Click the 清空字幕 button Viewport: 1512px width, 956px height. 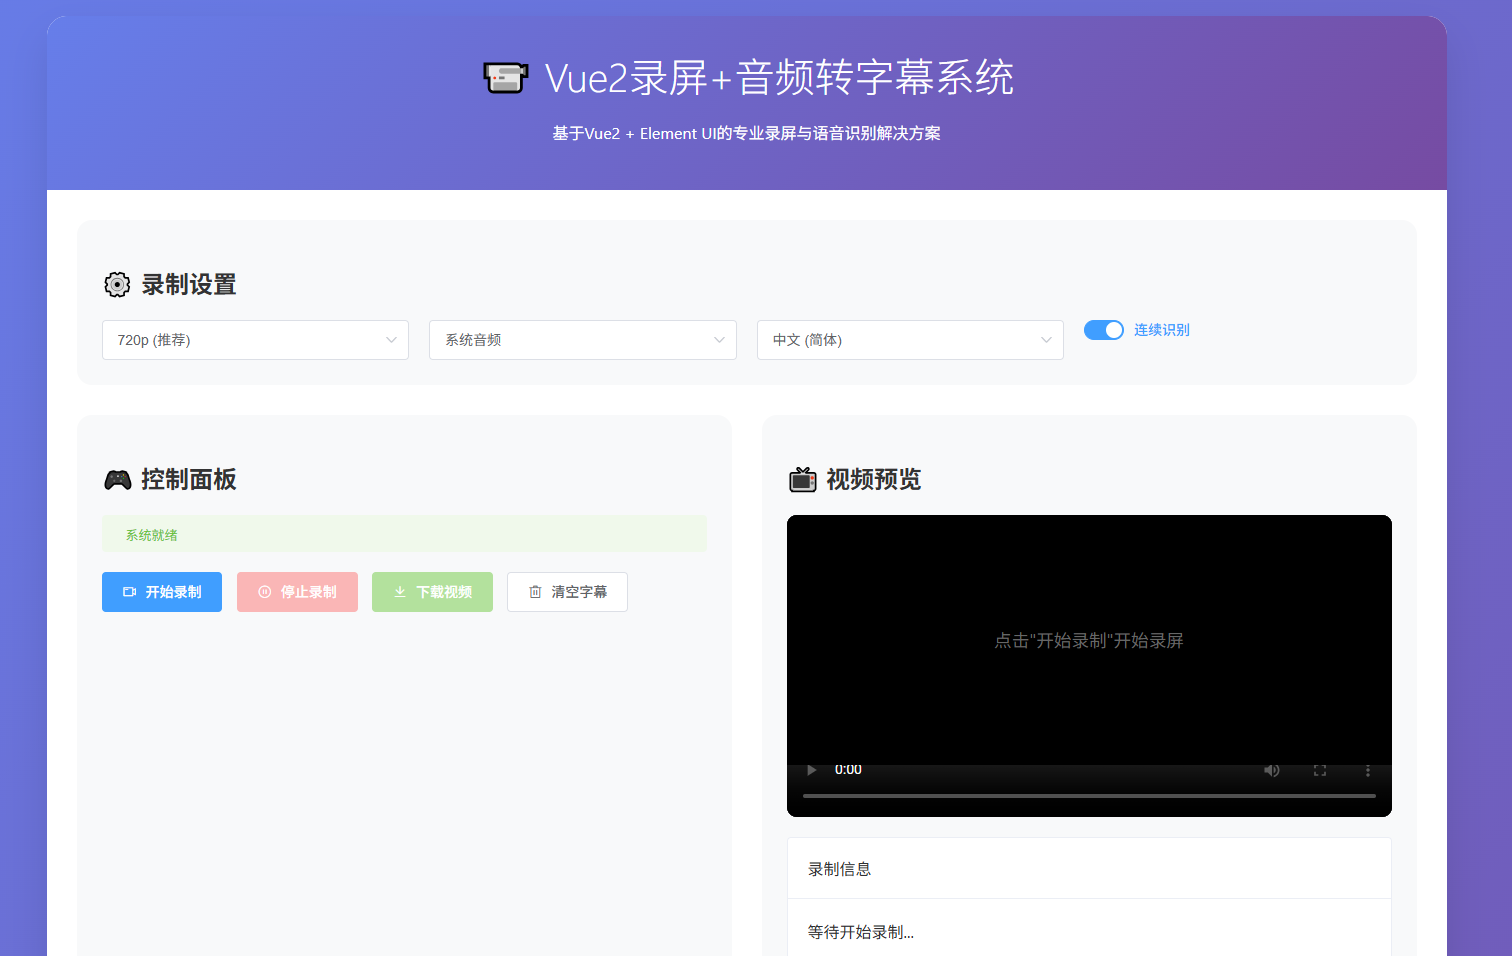[567, 592]
